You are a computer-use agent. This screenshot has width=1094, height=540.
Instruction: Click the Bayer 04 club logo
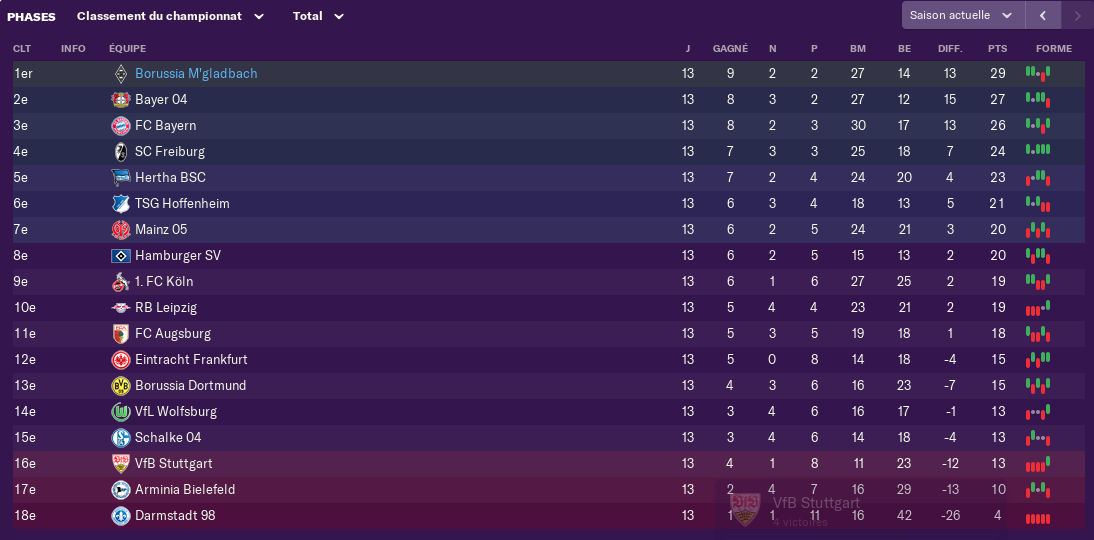pos(121,100)
